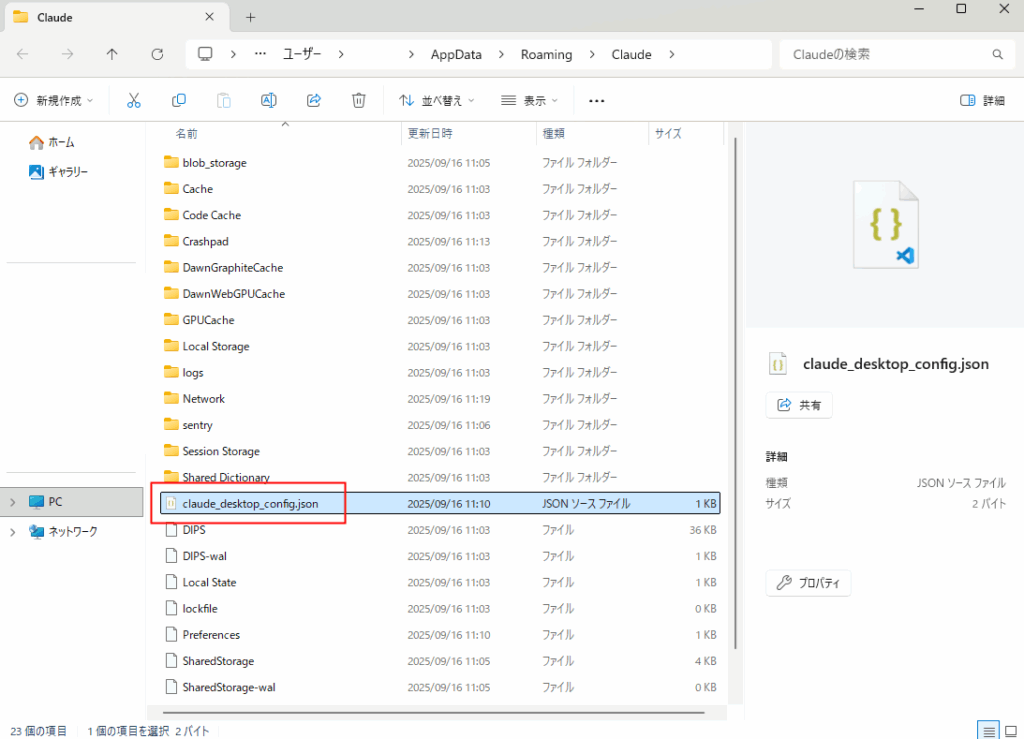Switch to large thumbnails view icon

click(1010, 731)
